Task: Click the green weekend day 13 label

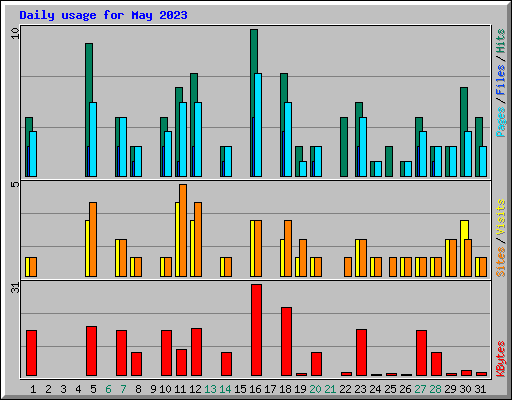Action: tap(210, 389)
